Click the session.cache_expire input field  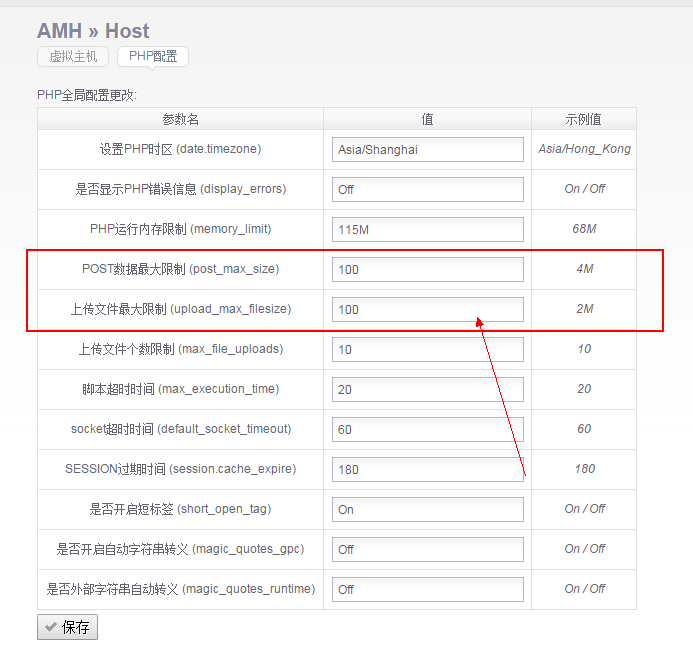click(x=428, y=469)
